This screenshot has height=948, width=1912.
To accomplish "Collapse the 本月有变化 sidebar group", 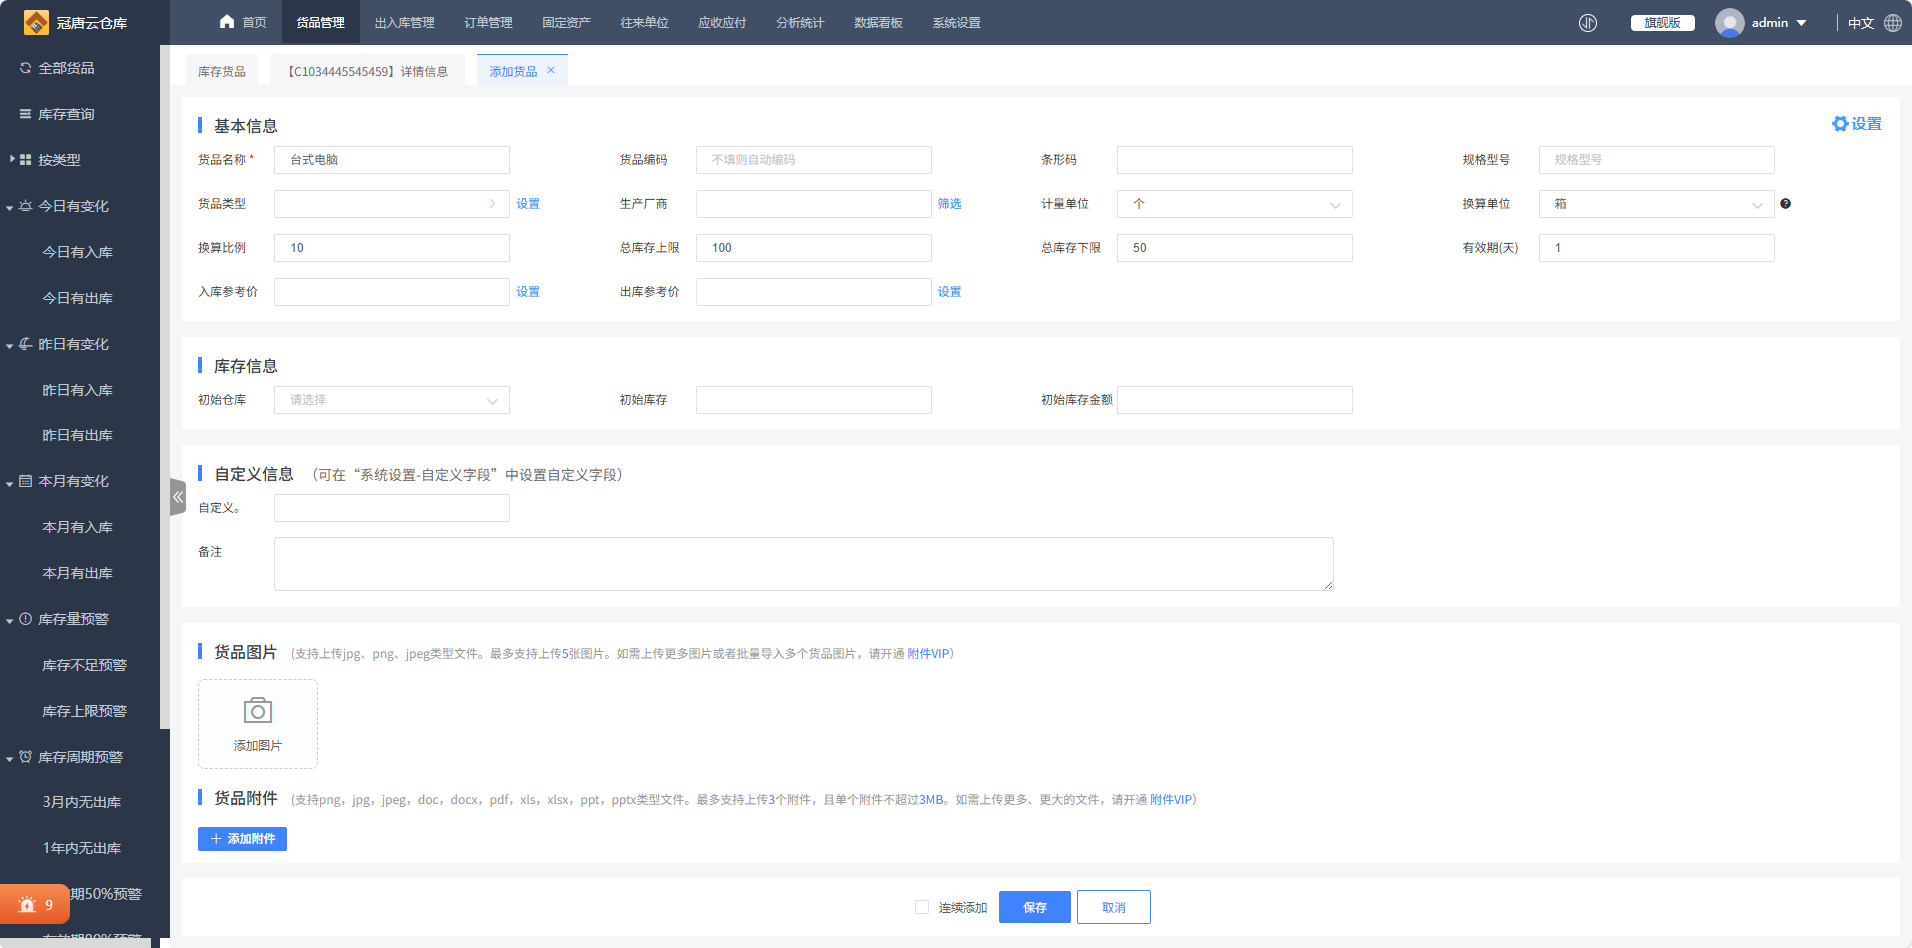I will coord(10,483).
